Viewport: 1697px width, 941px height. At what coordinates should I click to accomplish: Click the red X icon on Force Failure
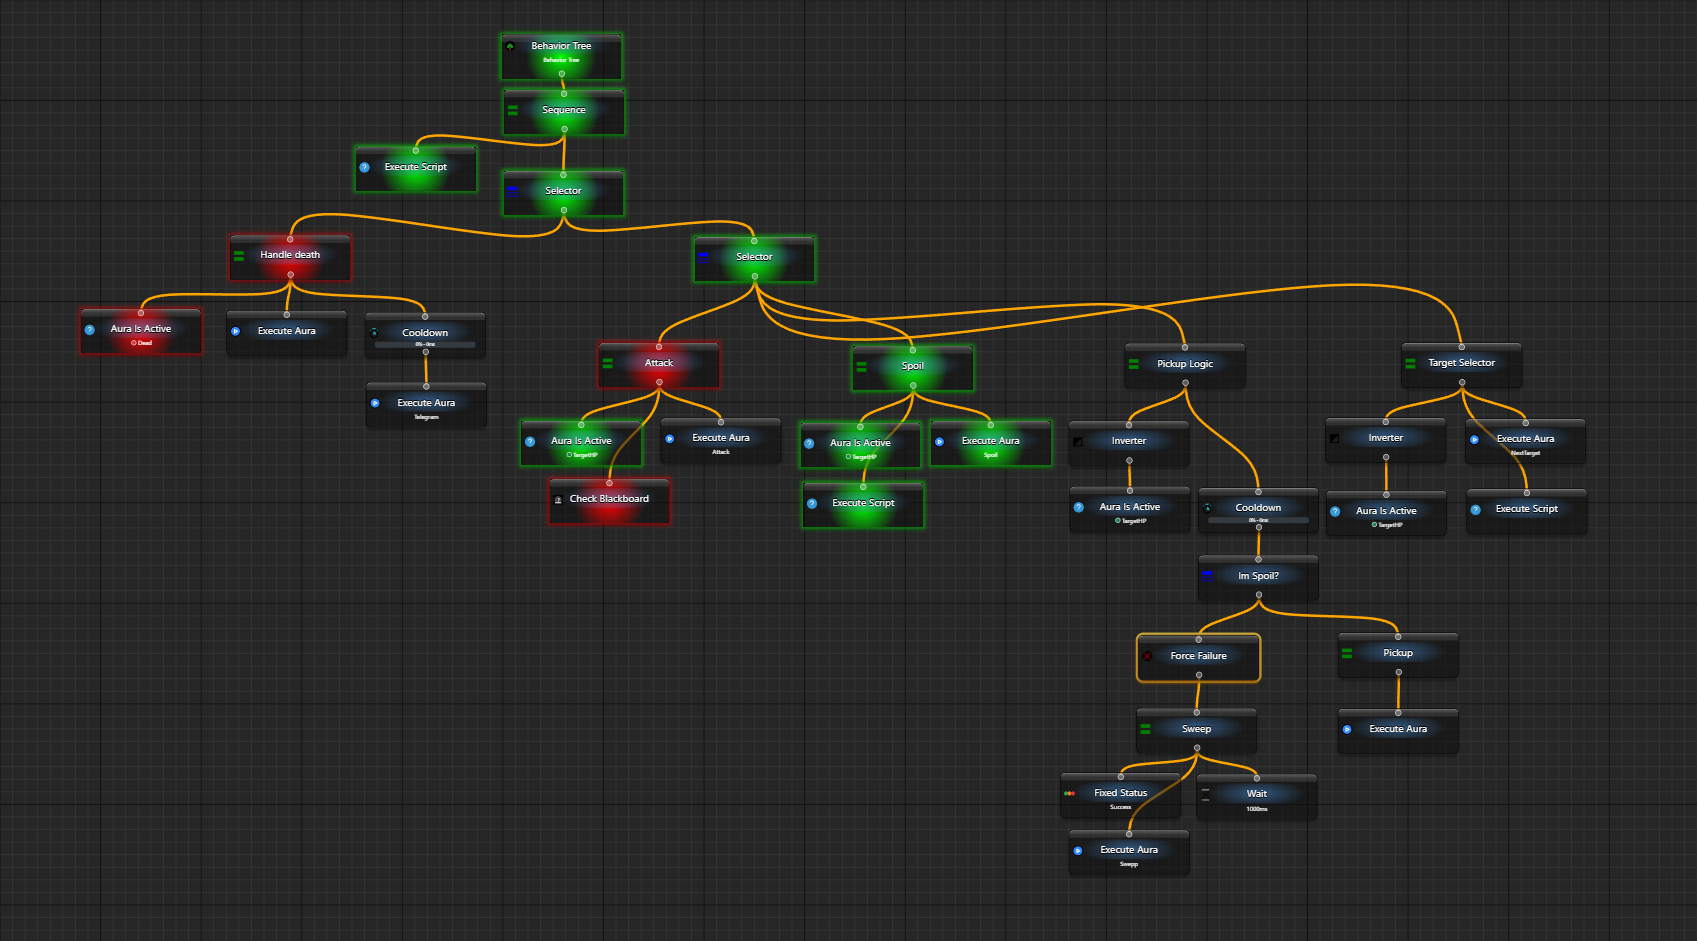[1148, 656]
